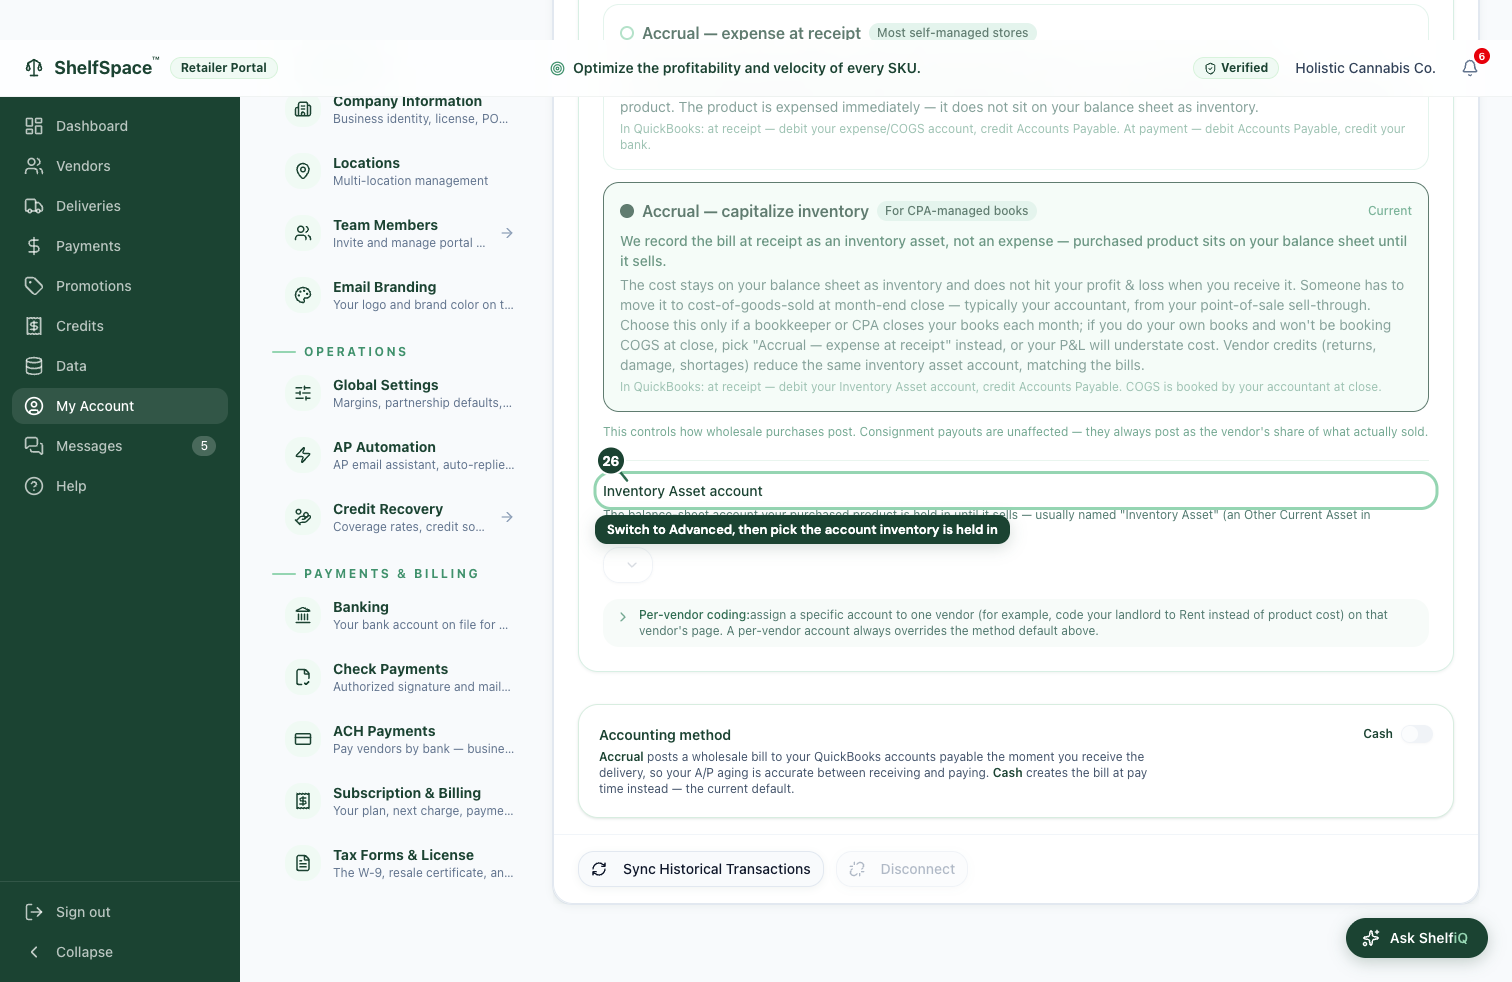Select the My Account menu item
Screen dimensions: 1512x982
click(120, 406)
